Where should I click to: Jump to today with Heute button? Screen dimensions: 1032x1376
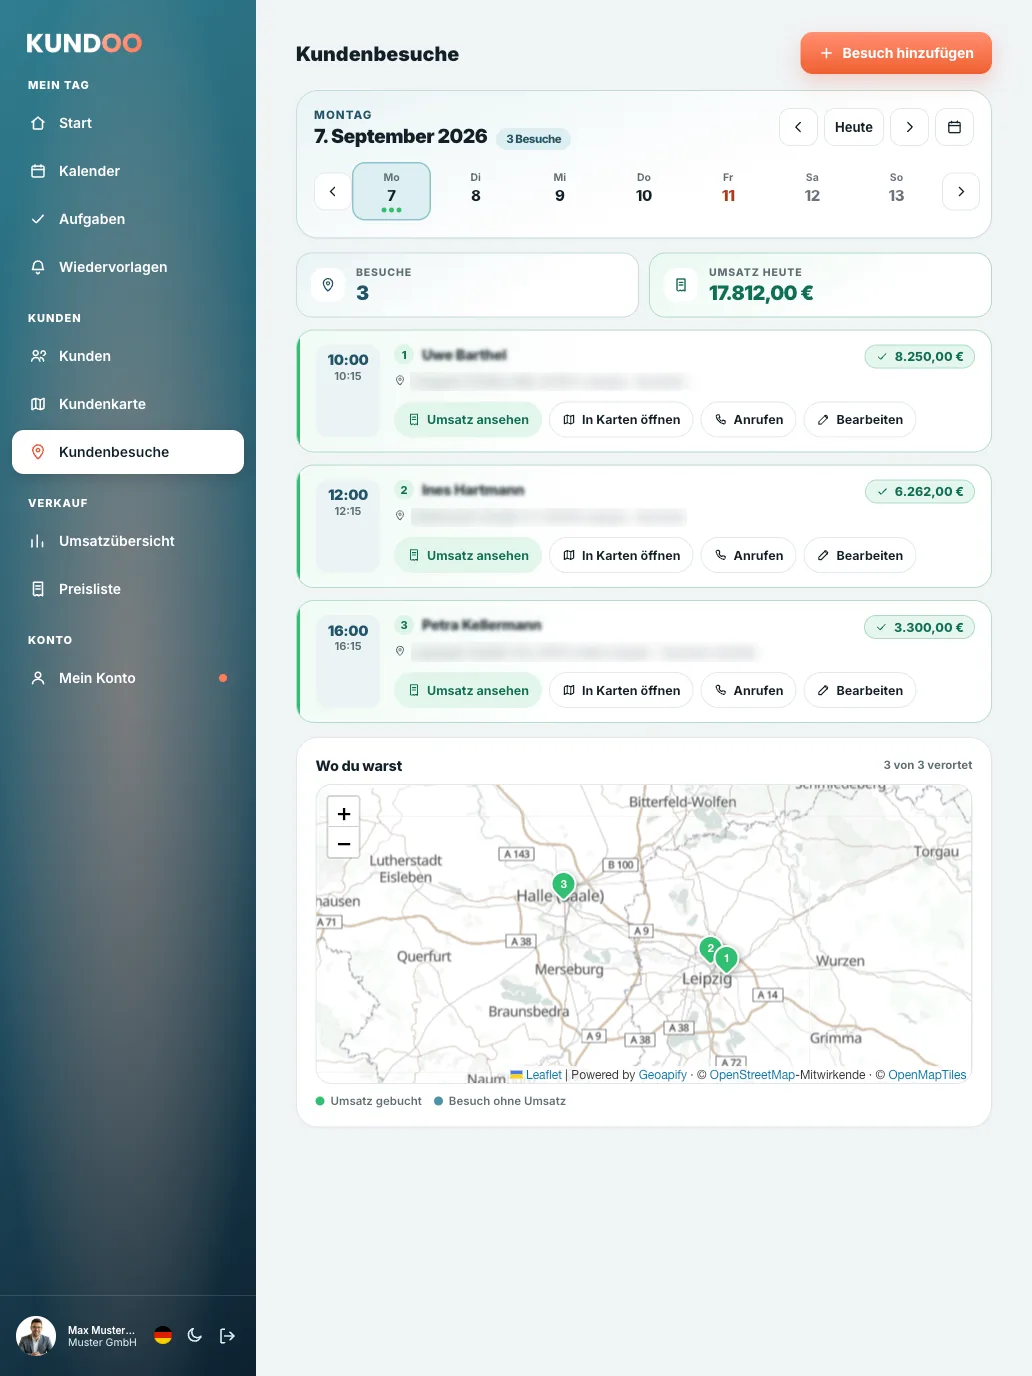tap(854, 127)
